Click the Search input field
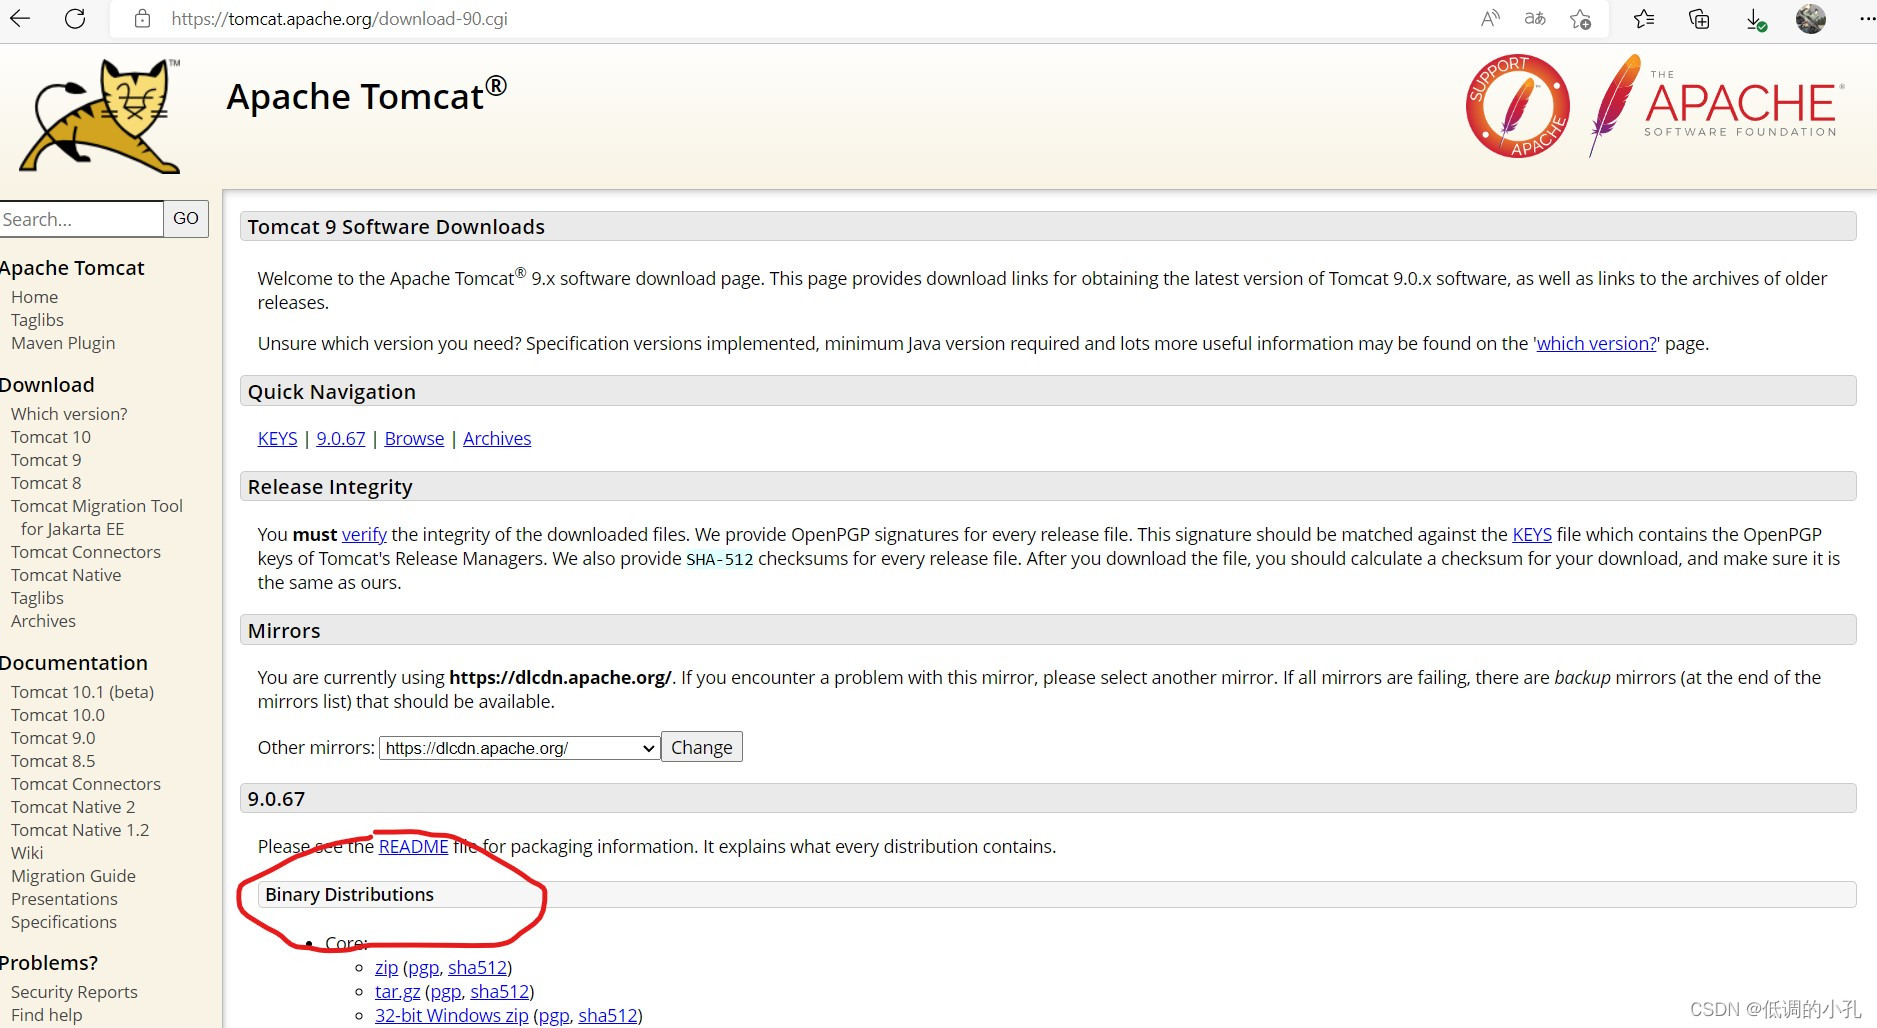 80,219
